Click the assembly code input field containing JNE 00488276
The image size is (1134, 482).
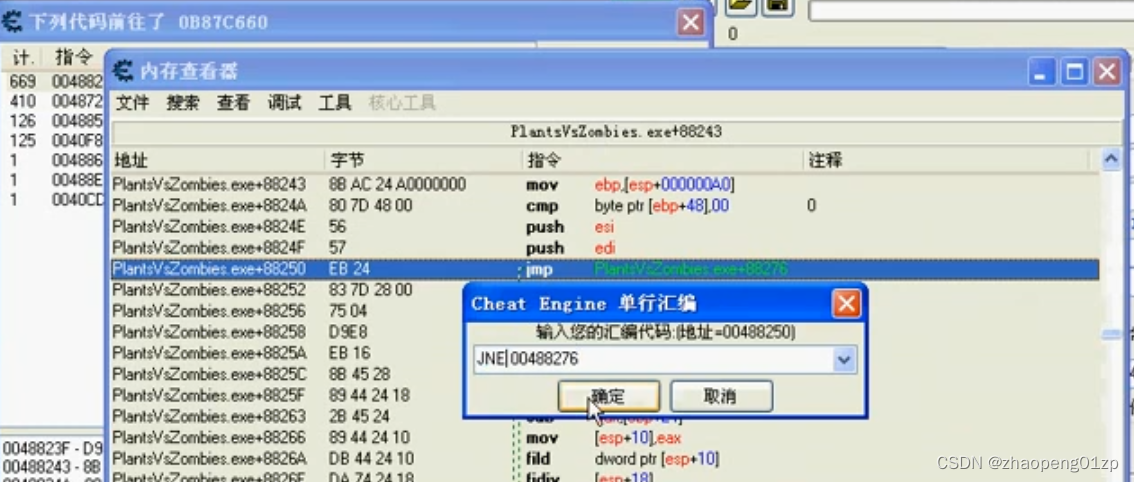(653, 360)
